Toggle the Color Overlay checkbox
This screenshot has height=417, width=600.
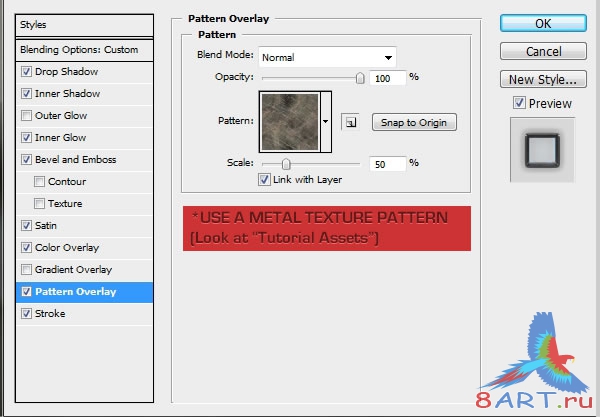point(26,248)
